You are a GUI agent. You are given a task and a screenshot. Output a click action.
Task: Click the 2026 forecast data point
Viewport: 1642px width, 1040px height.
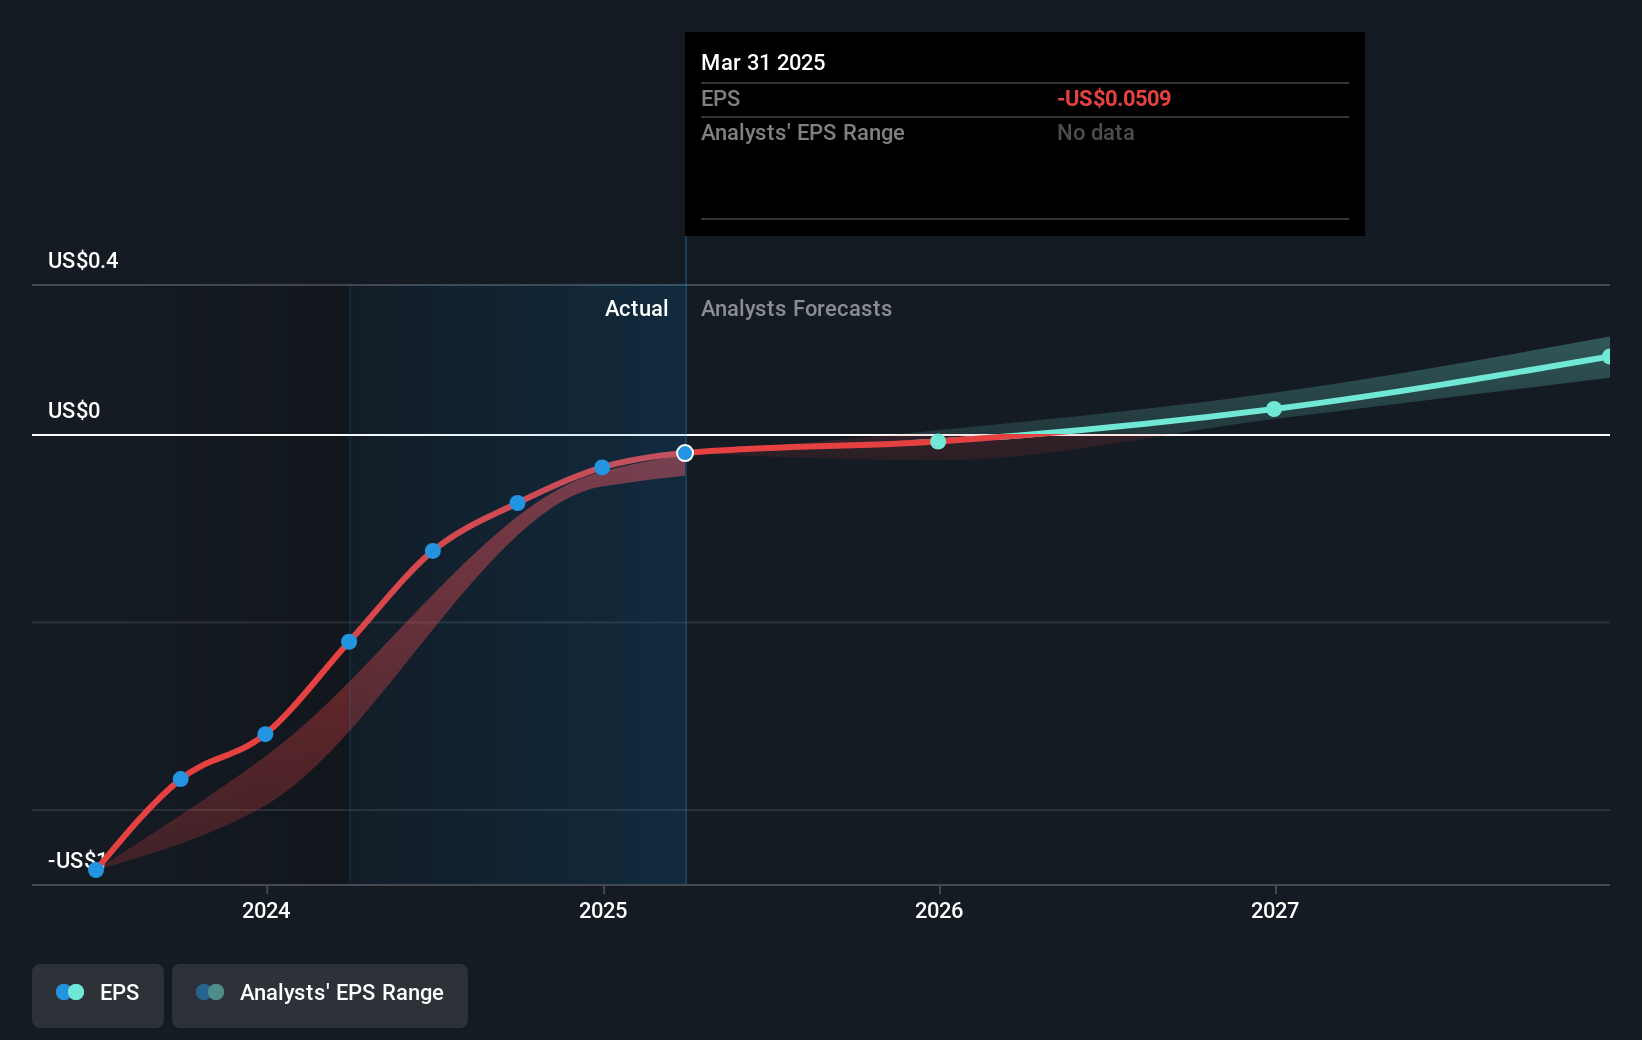tap(937, 440)
